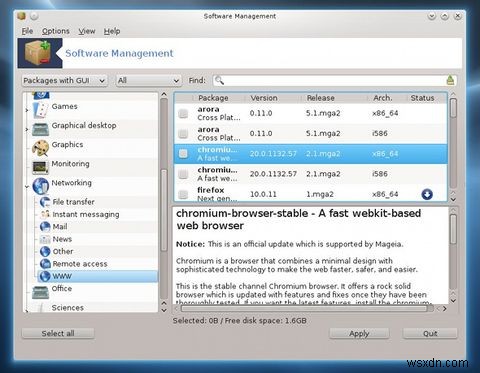Click the Instant messaging icon
Image resolution: width=480 pixels, height=373 pixels.
(x=45, y=214)
